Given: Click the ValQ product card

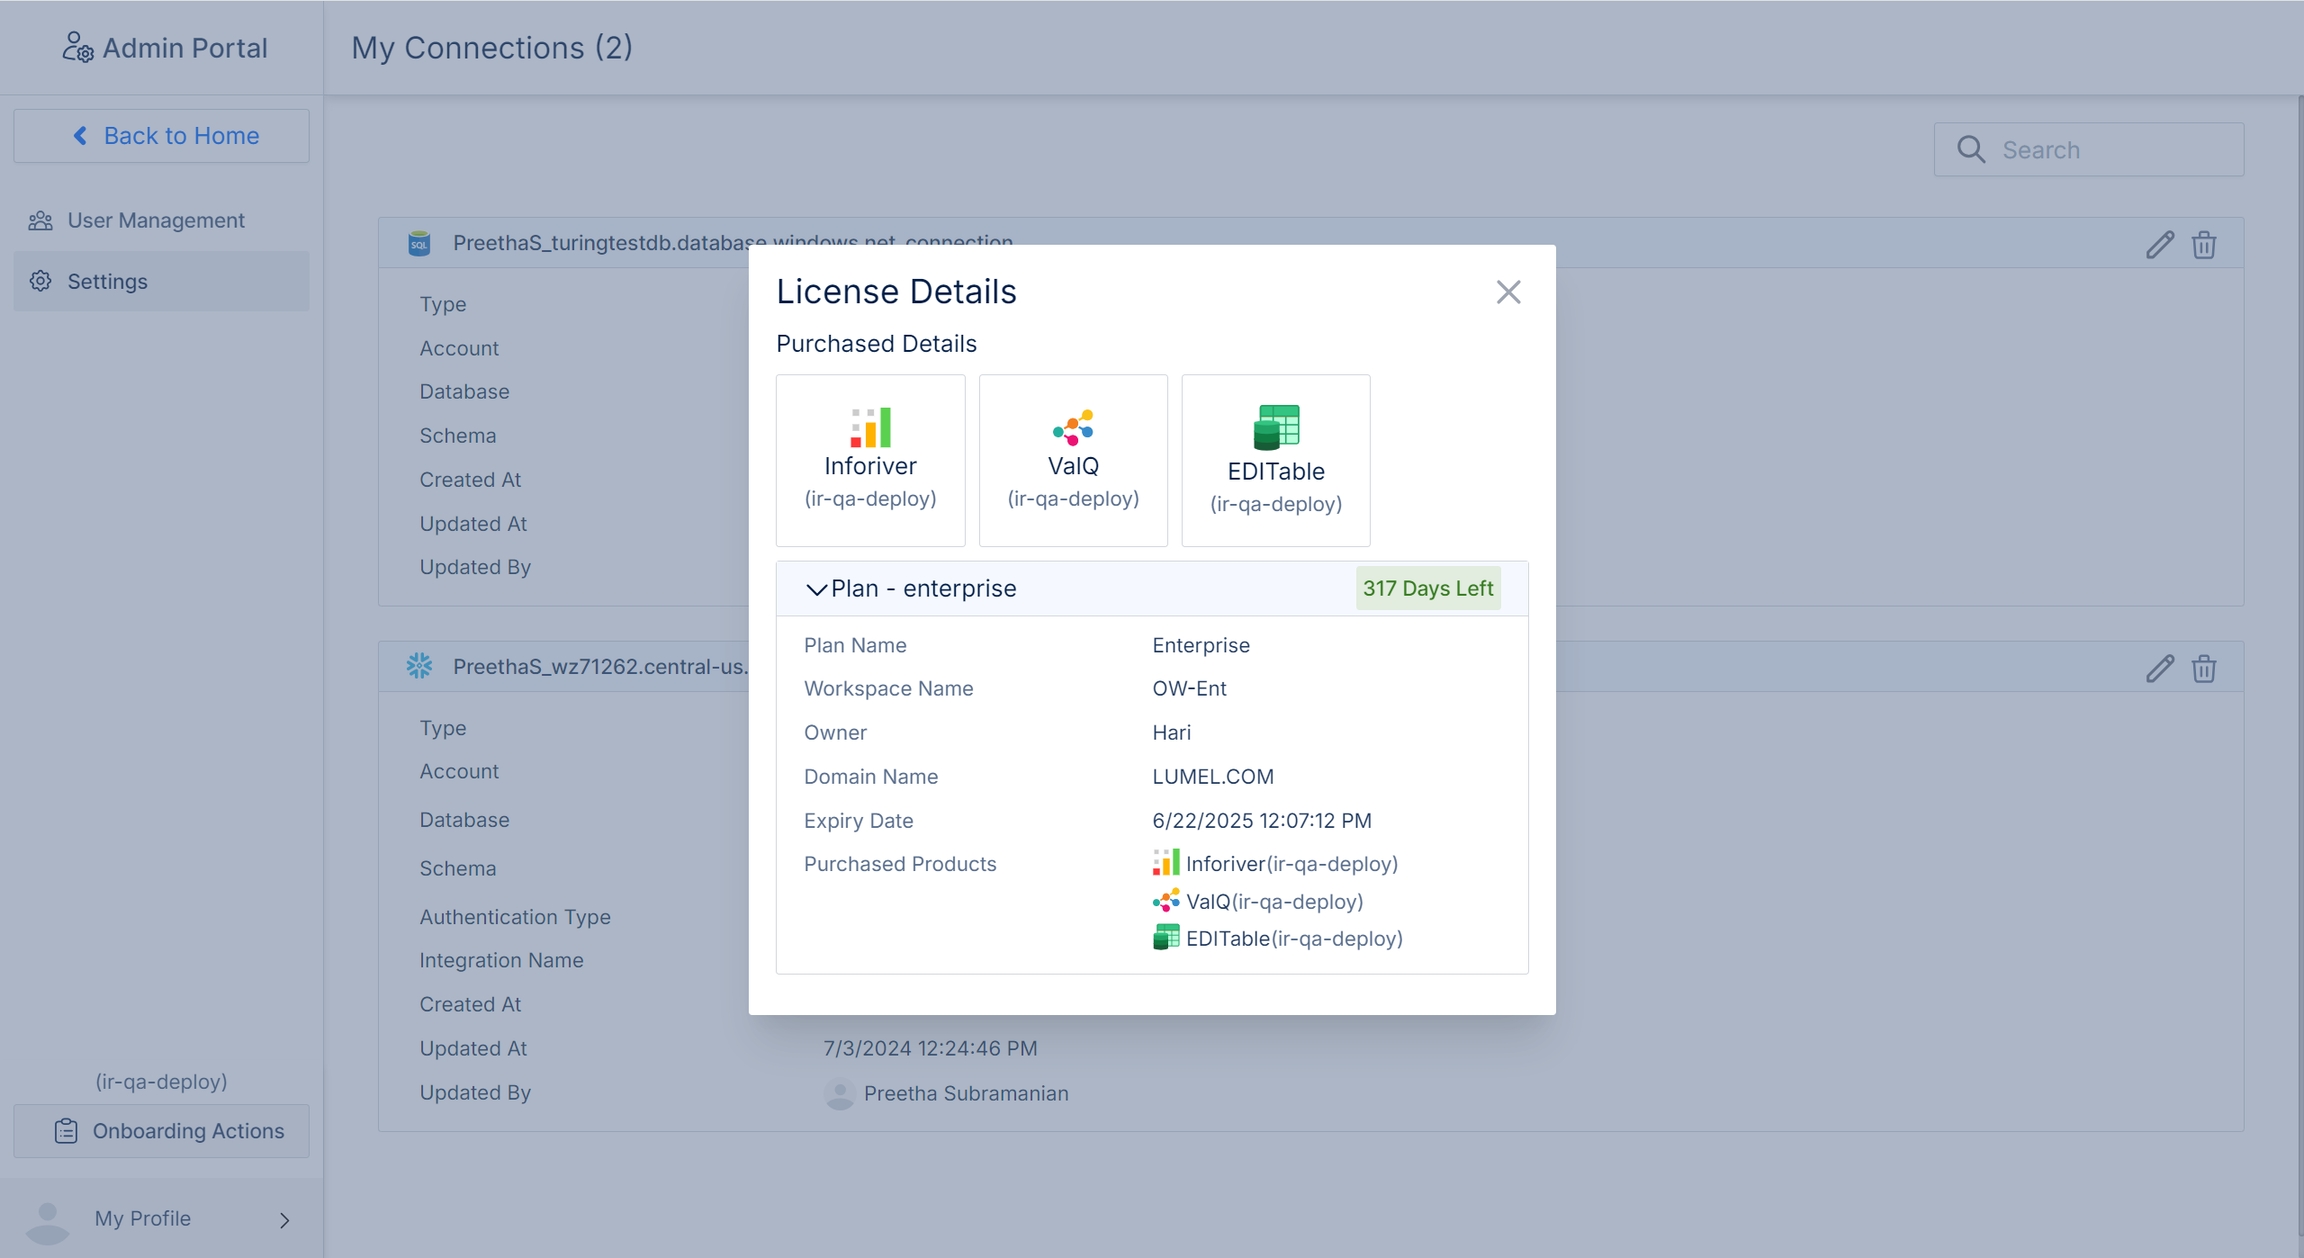Looking at the screenshot, I should click(1073, 460).
